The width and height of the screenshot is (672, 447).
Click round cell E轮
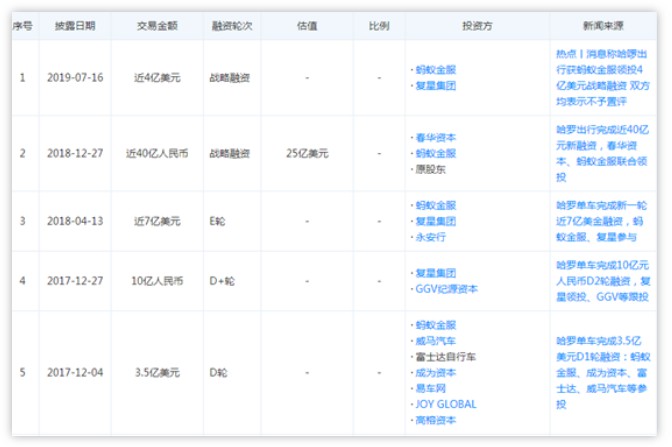[217, 221]
